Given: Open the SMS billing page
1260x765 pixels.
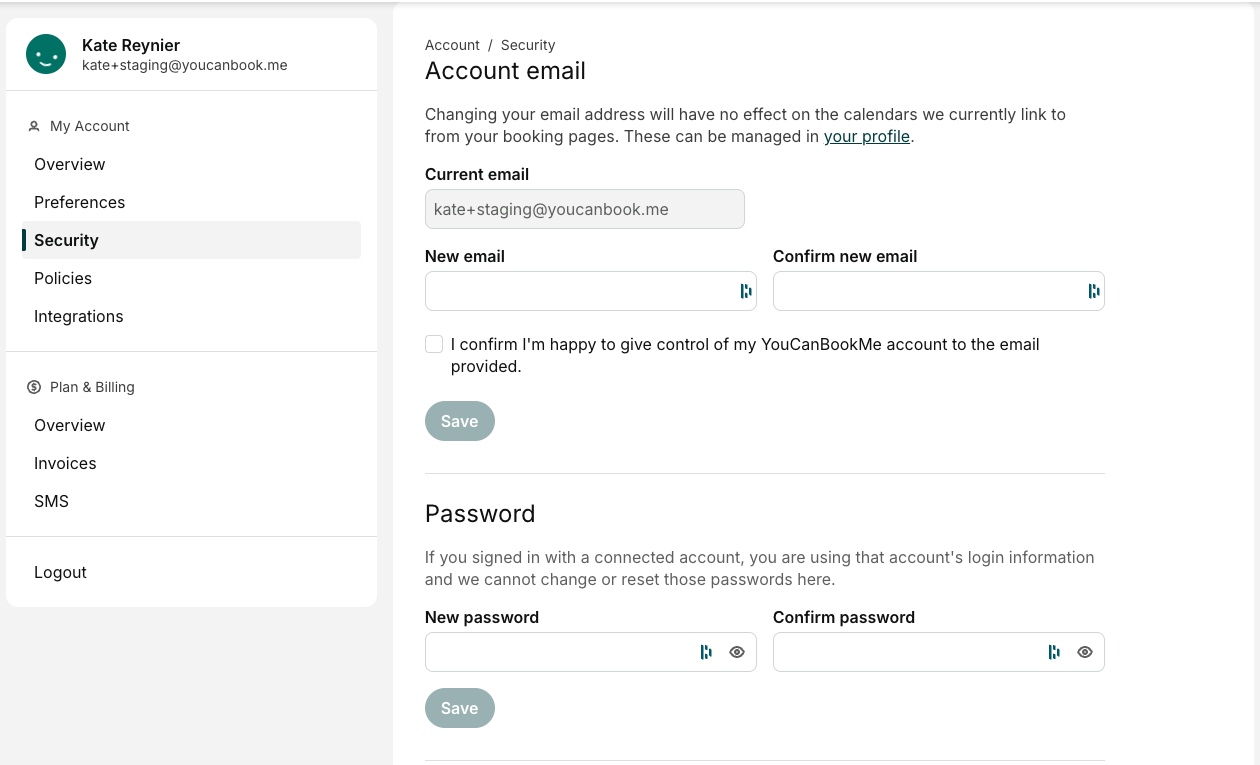Looking at the screenshot, I should 52,501.
